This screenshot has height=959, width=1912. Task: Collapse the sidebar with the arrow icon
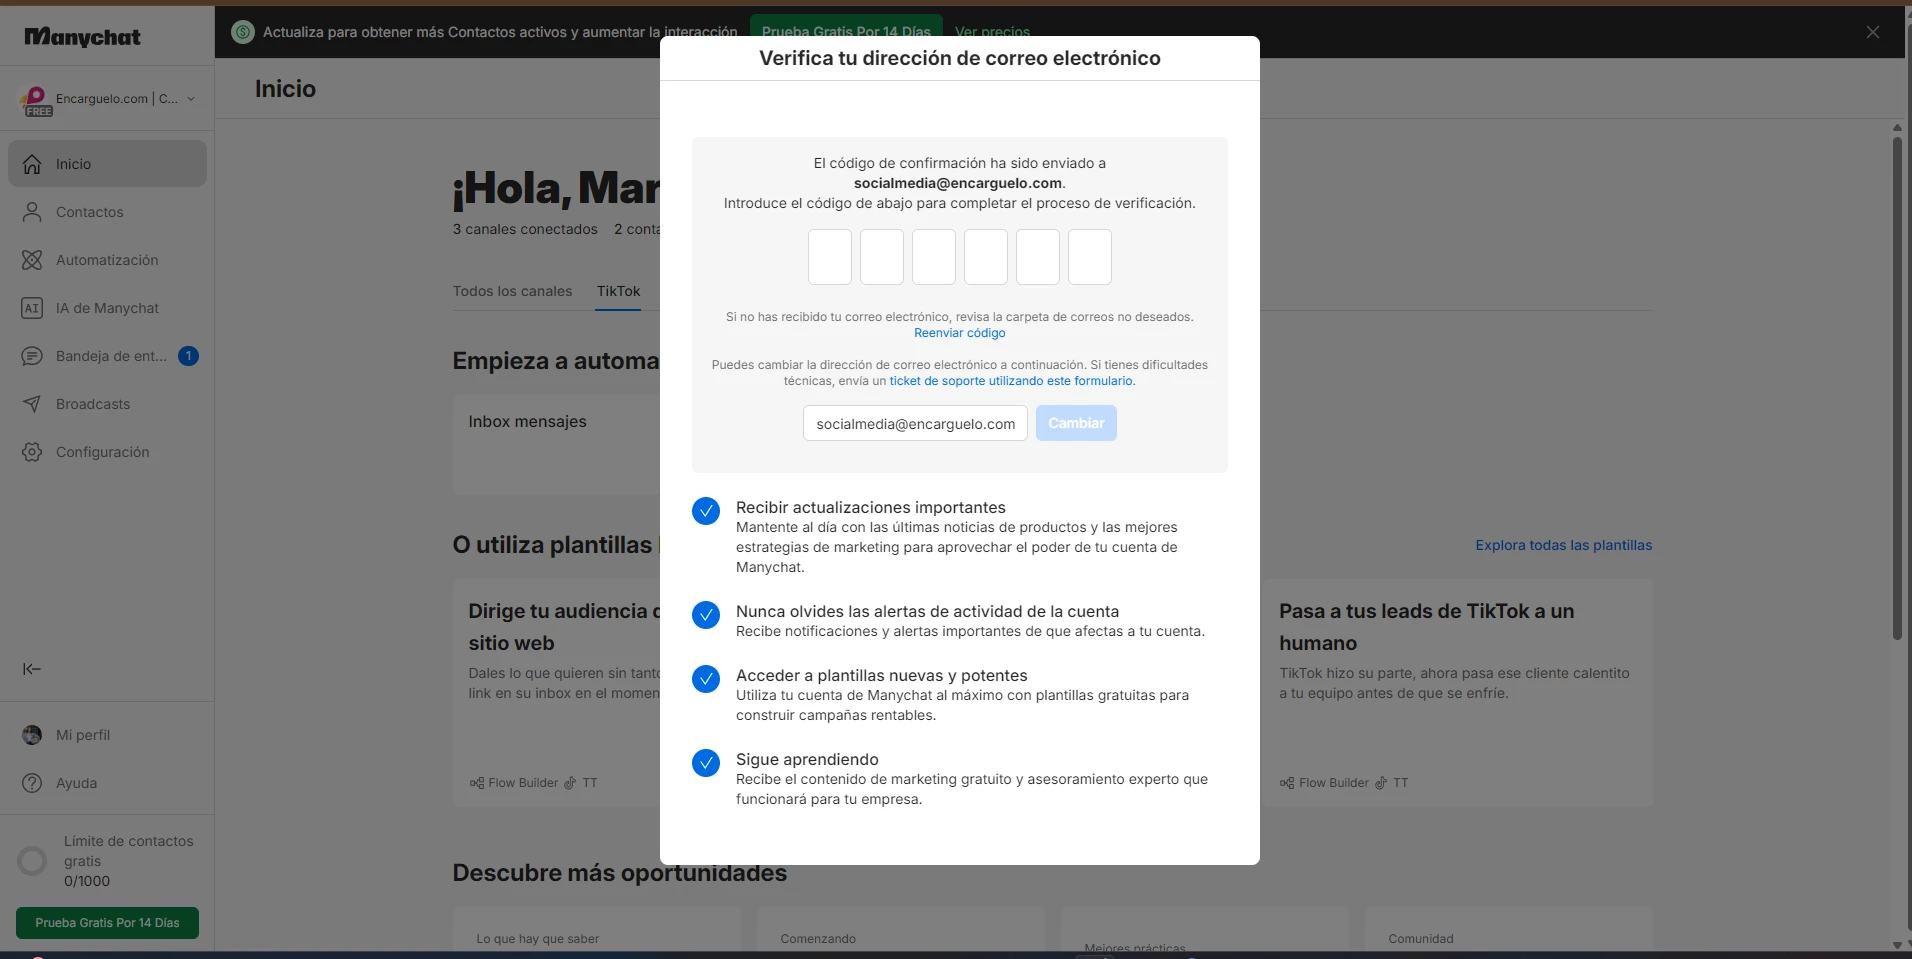point(32,669)
